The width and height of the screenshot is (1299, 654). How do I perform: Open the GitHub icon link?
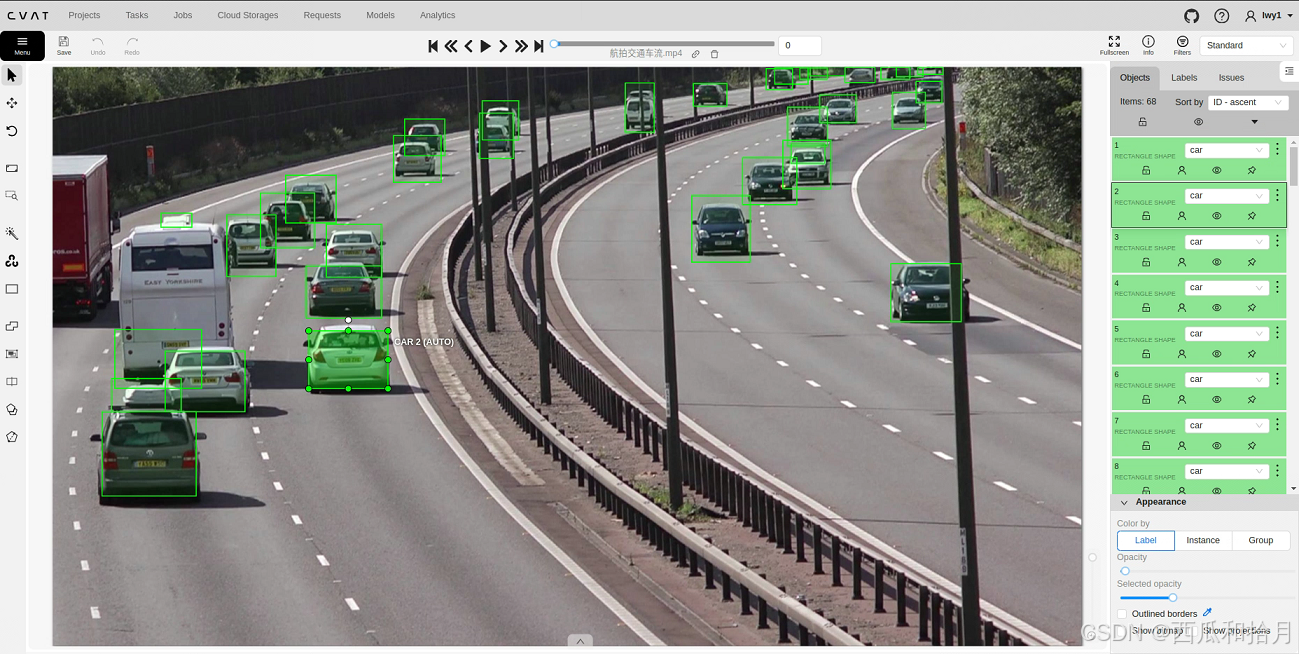(x=1191, y=16)
